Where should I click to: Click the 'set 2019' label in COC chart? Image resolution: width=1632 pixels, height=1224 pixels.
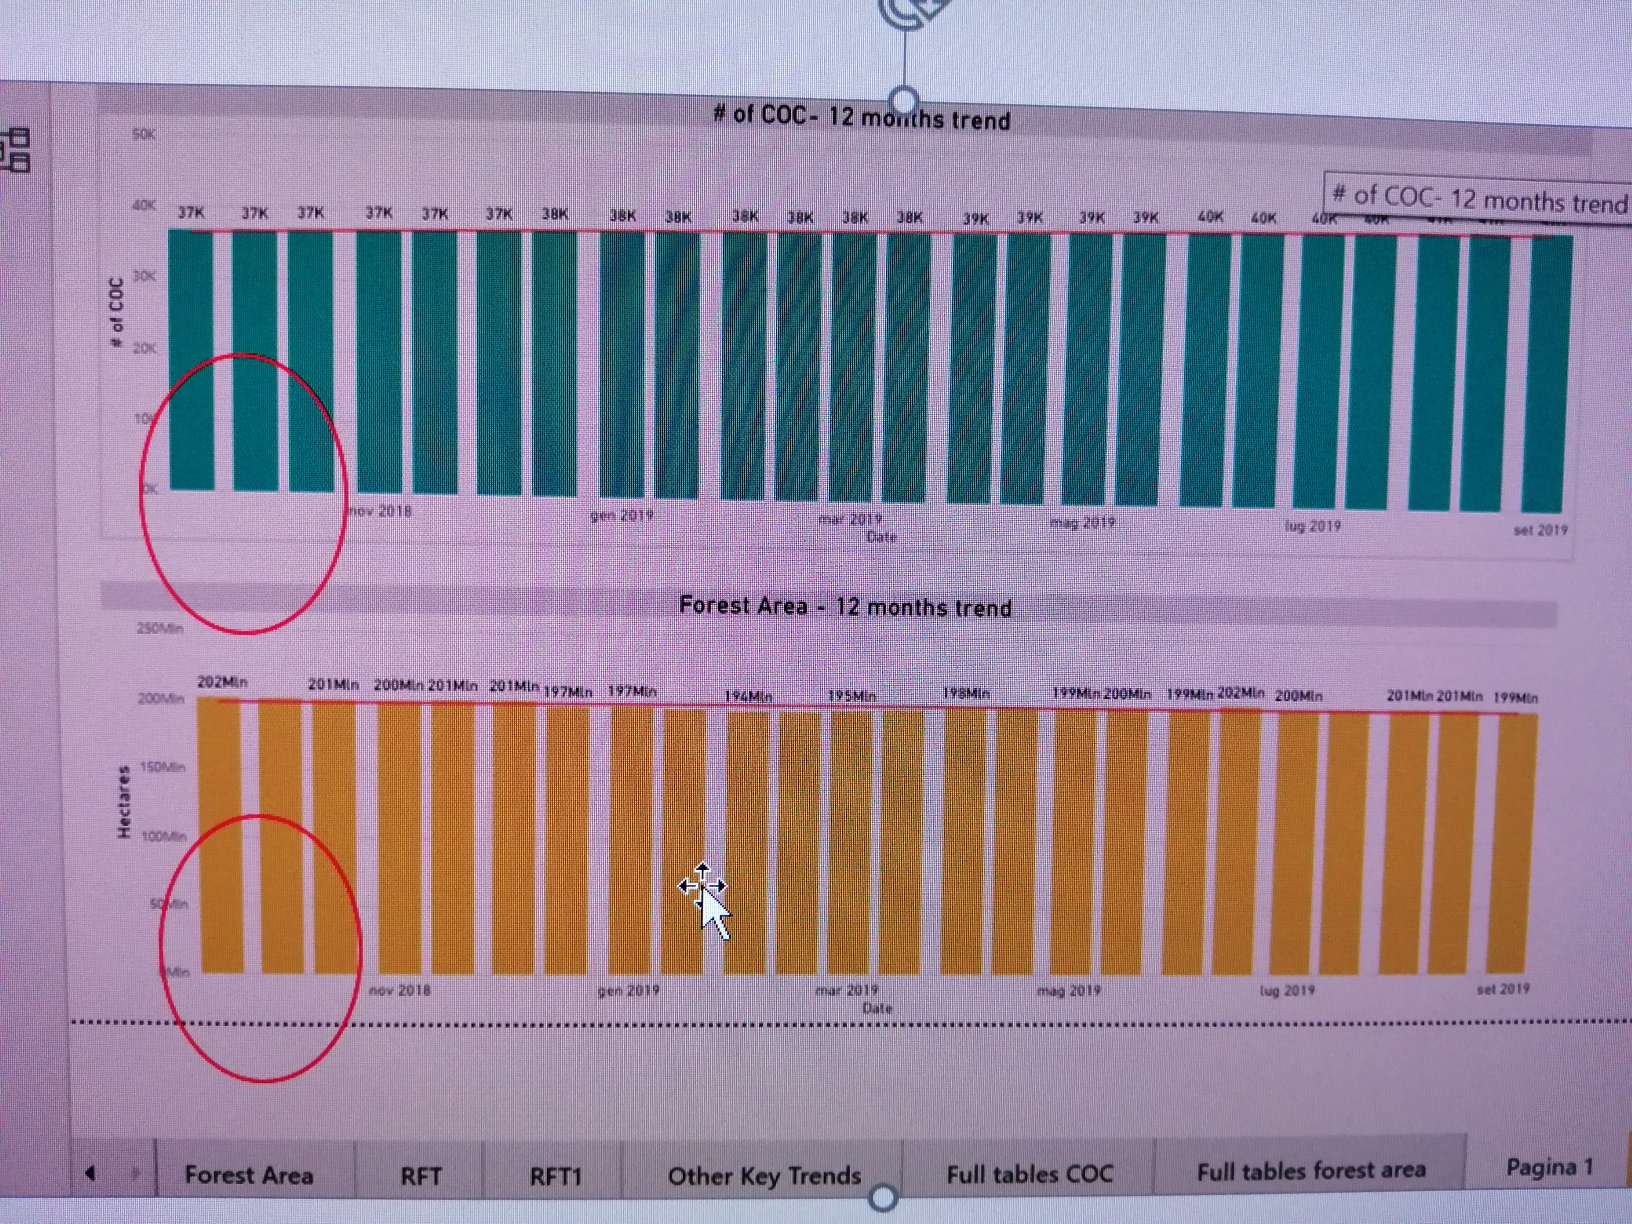(1540, 530)
